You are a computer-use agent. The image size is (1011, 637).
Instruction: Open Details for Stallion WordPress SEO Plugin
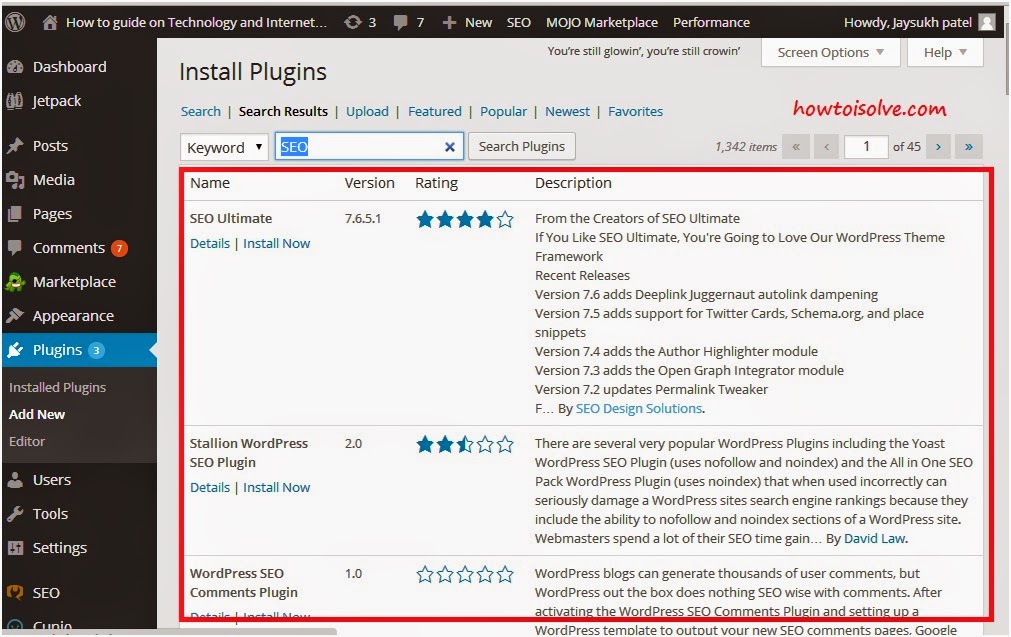point(210,487)
